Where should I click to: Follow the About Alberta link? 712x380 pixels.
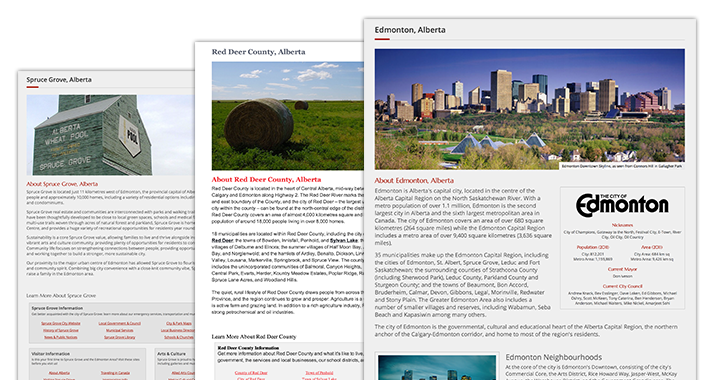pyautogui.click(x=59, y=373)
